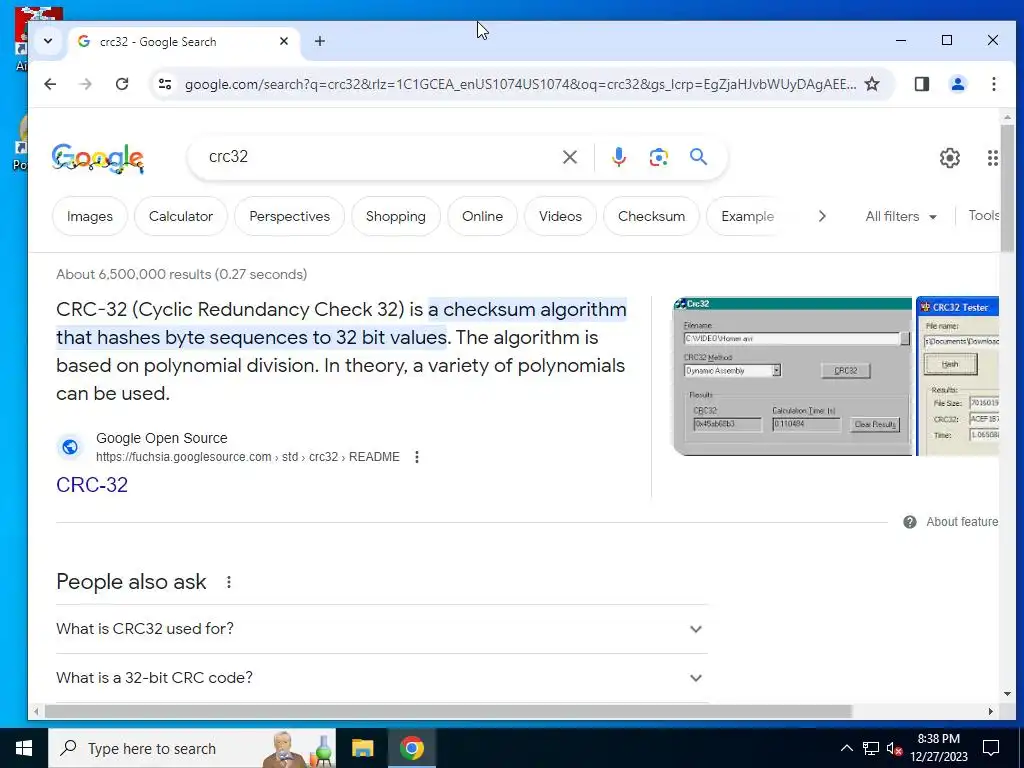Open the Chrome side panel icon
Screen dimensions: 1024x768
(921, 84)
